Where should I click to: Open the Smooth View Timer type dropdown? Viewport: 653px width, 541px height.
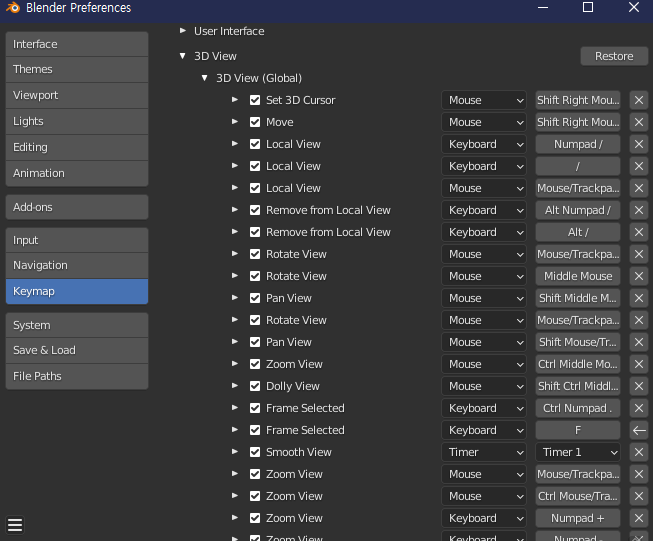(484, 452)
